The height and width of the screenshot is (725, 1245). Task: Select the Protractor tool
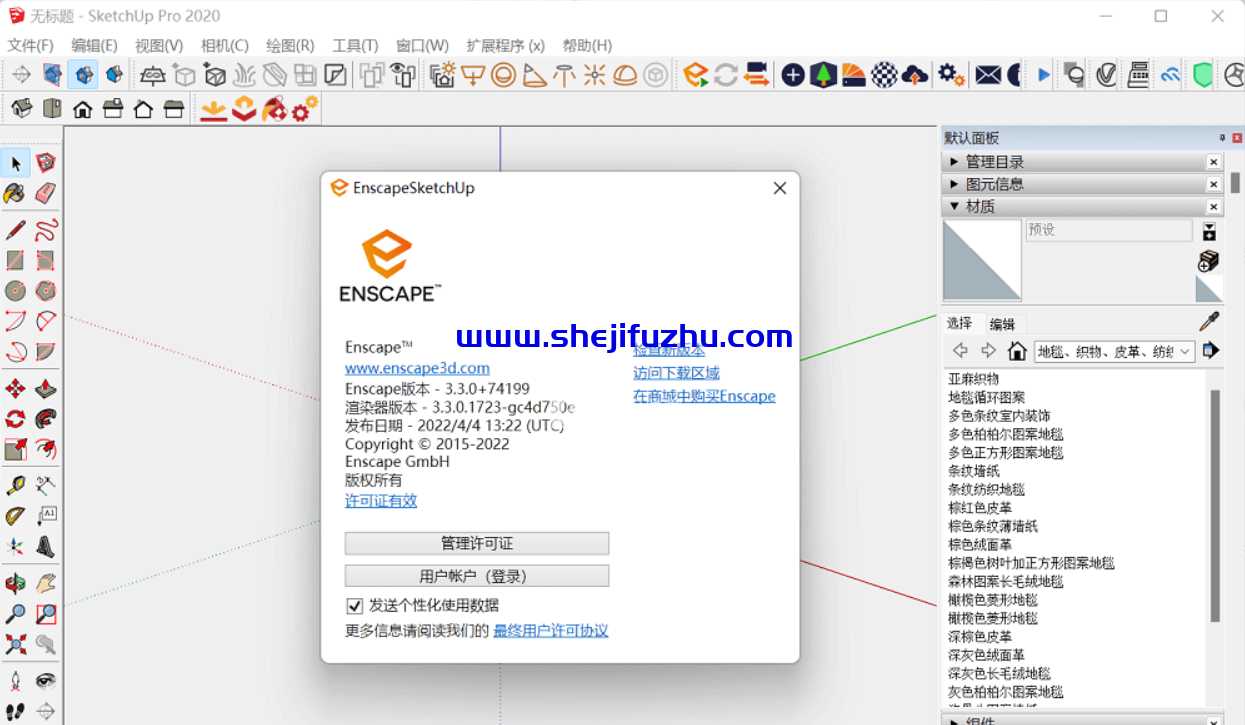point(16,516)
